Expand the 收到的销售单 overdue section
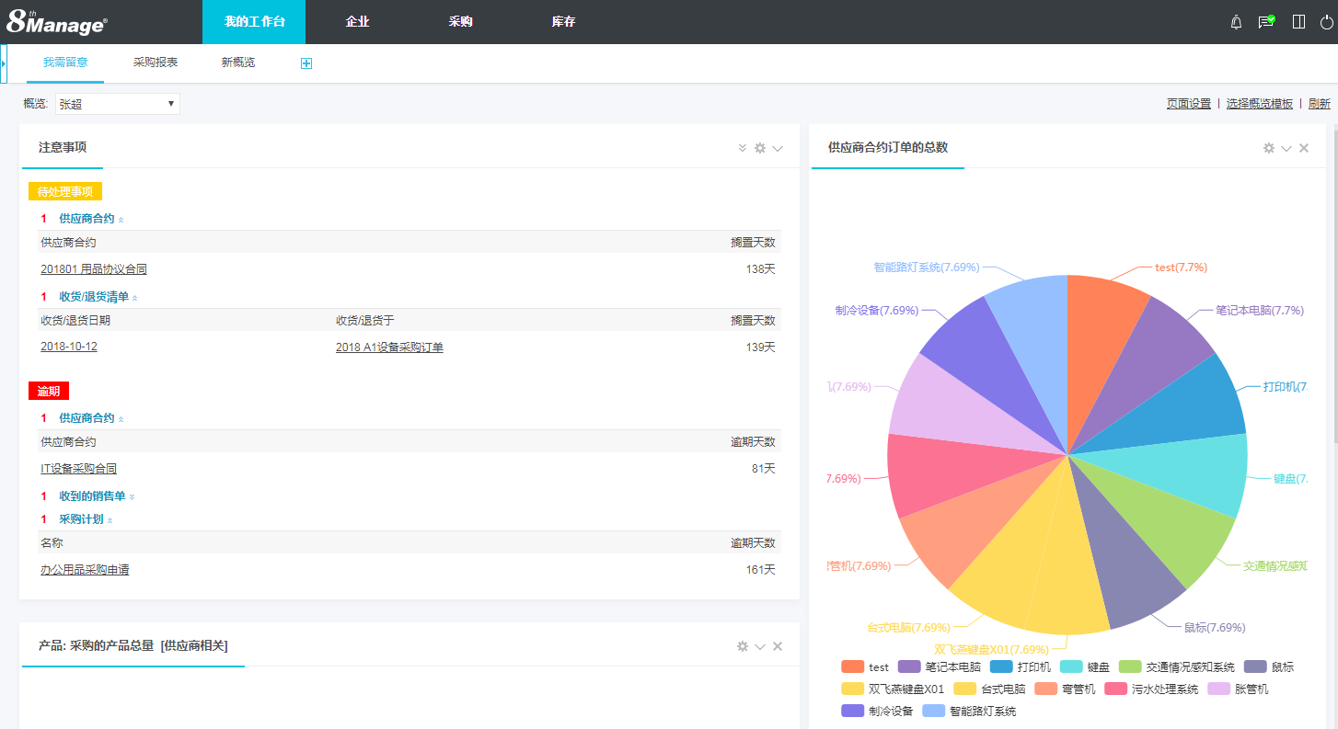This screenshot has width=1338, height=729. point(92,496)
